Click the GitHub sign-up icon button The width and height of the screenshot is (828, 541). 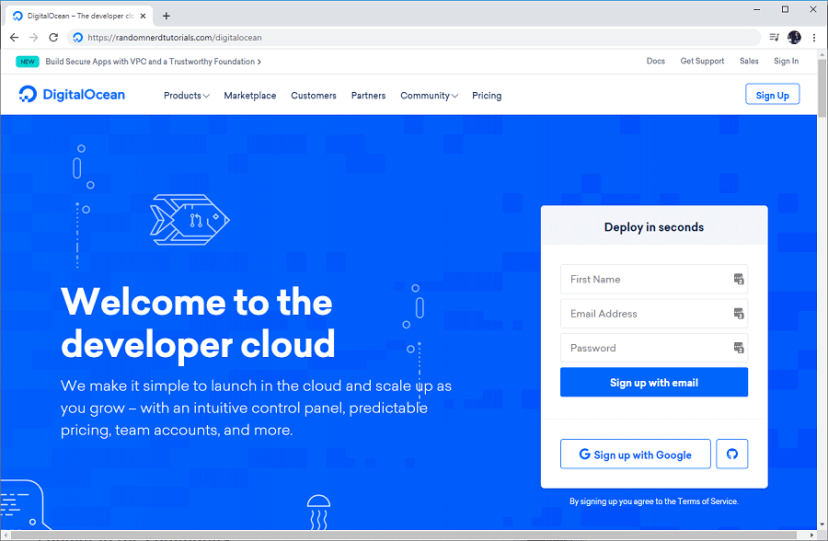[732, 454]
